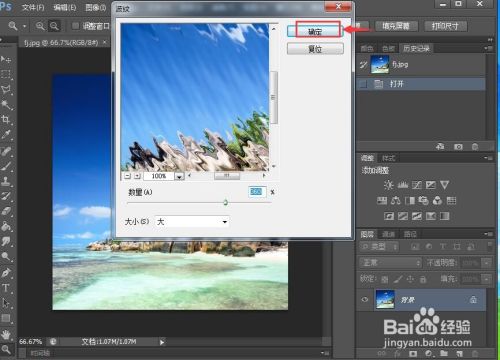500x360 pixels.
Task: Select the Brush tool
Action: 6,166
